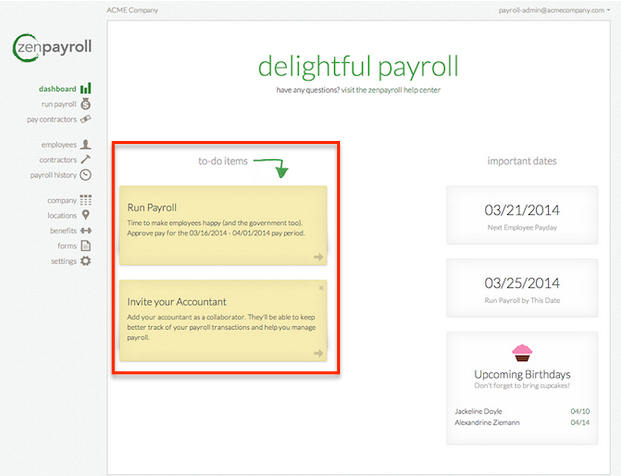
Task: Click the payroll history clock icon
Action: click(x=86, y=175)
